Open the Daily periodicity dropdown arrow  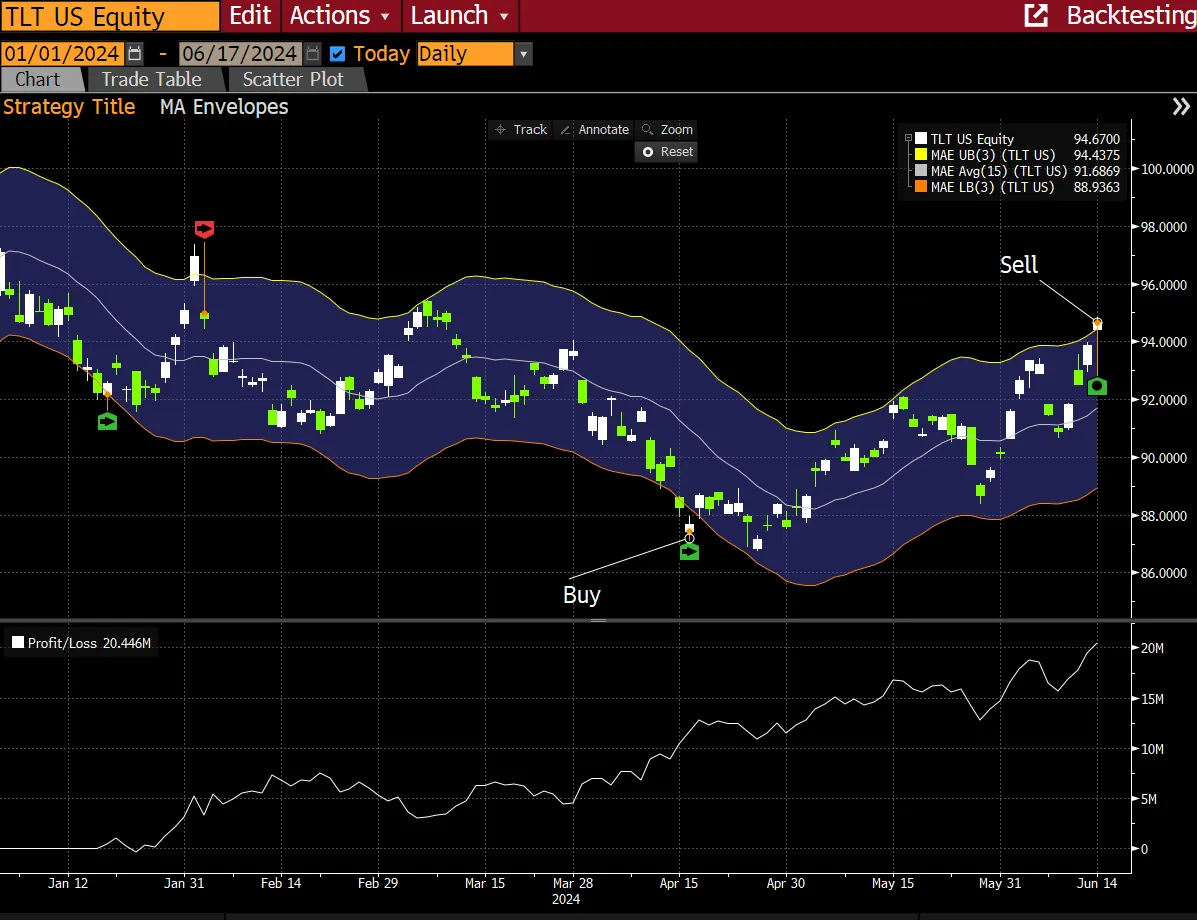(524, 54)
